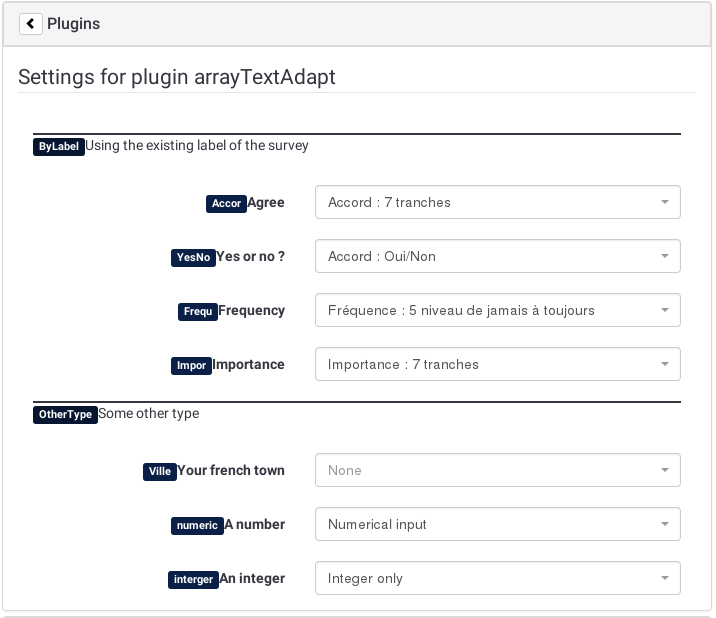
Task: Open the Importance dropdown menu
Action: pyautogui.click(x=497, y=364)
